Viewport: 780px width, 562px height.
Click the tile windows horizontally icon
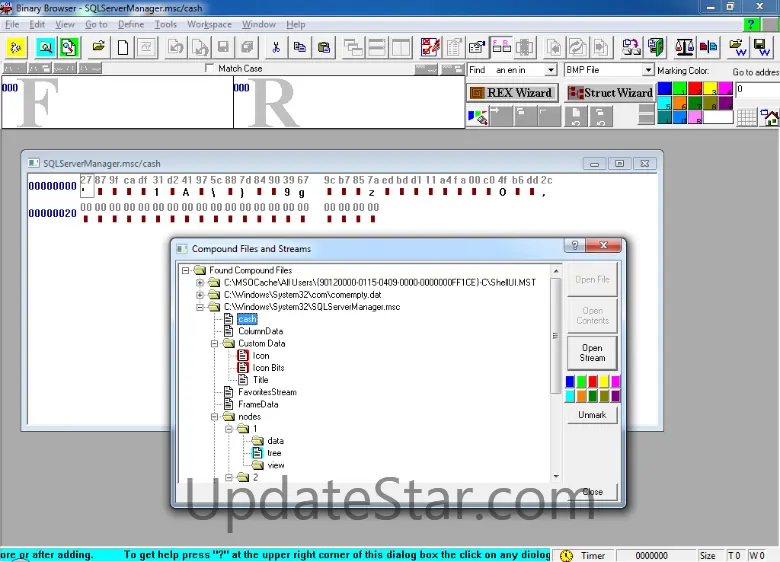coord(377,48)
